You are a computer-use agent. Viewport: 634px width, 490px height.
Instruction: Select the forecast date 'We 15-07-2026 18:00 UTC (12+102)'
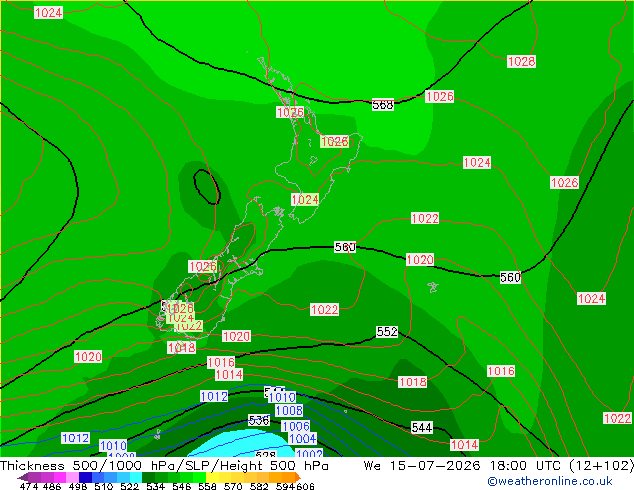pyautogui.click(x=498, y=466)
